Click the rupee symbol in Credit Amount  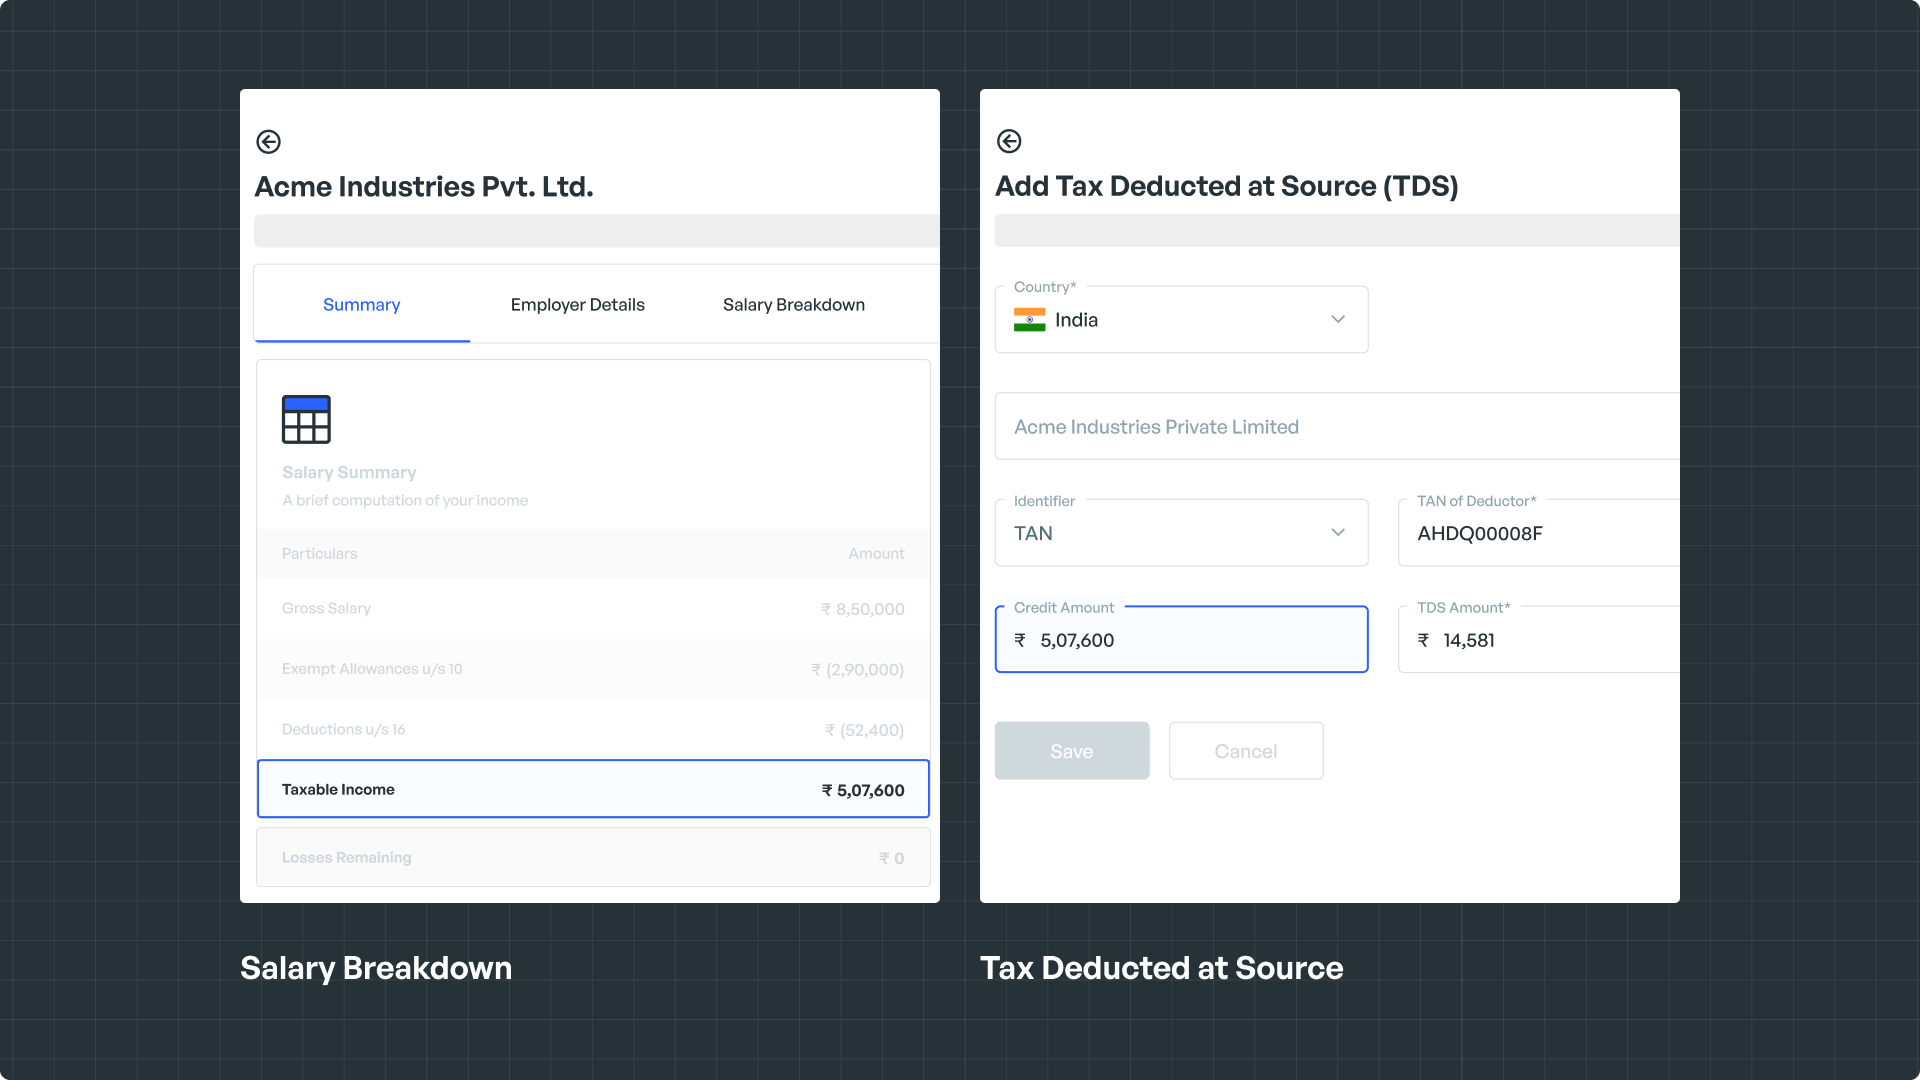tap(1020, 640)
